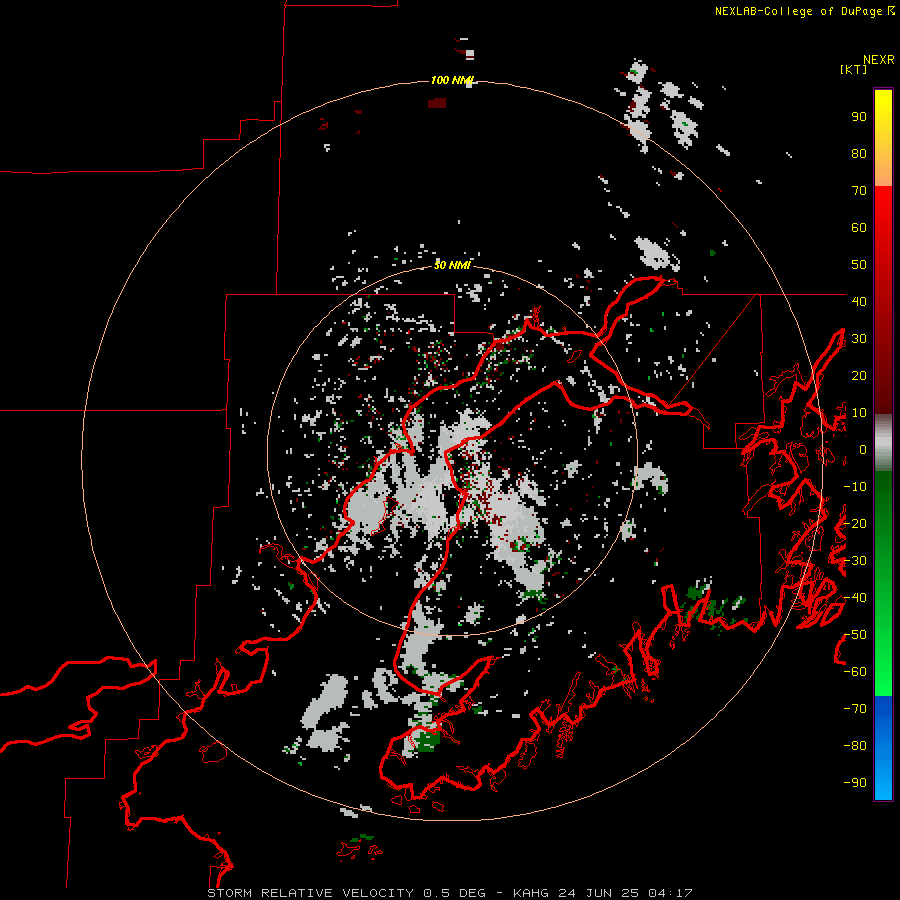Click the 80 value on the velocity scale
This screenshot has width=900, height=900.
859,154
